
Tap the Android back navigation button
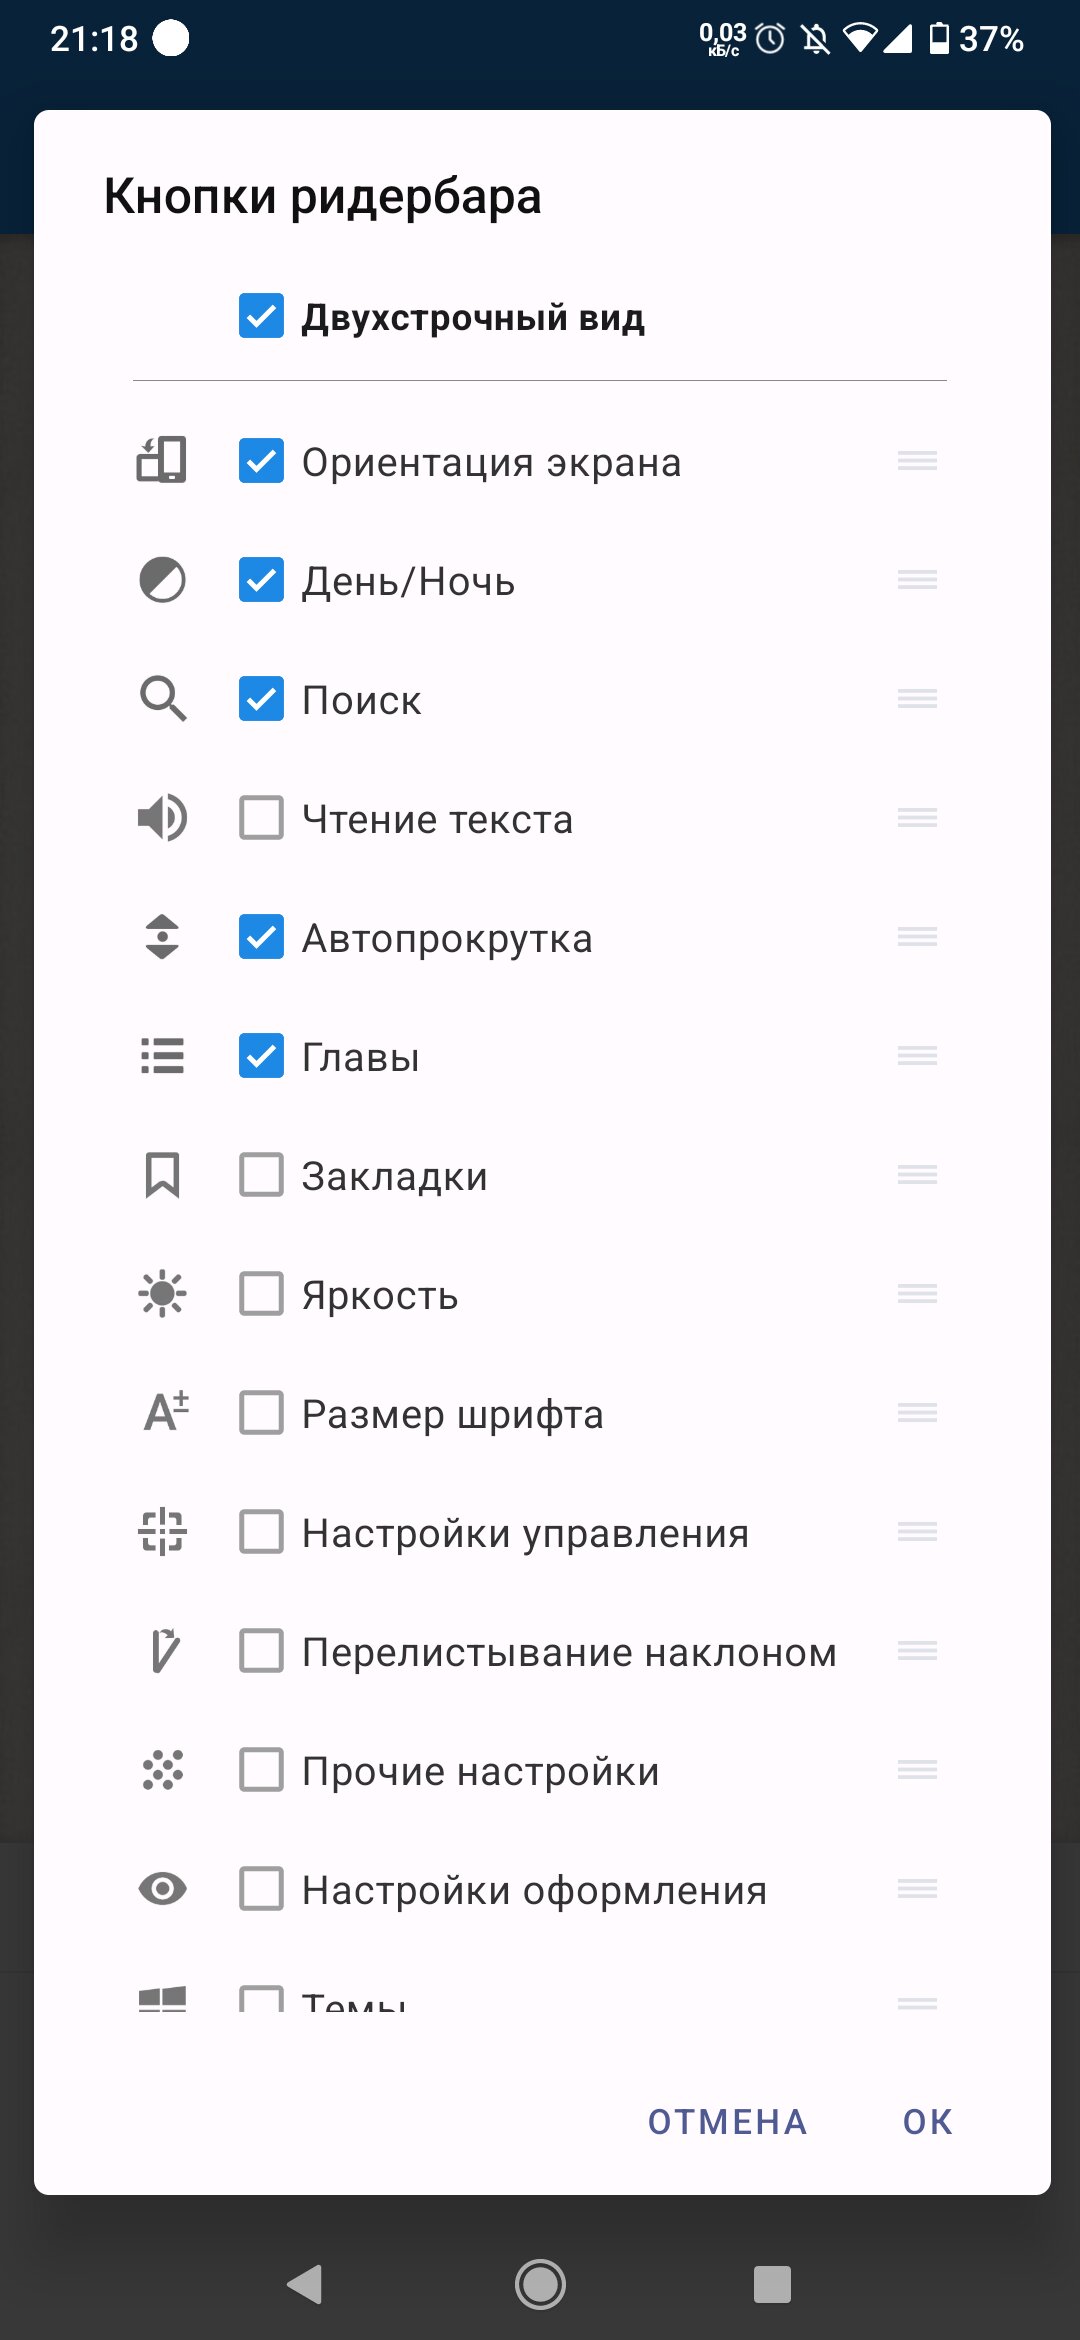pyautogui.click(x=304, y=2285)
